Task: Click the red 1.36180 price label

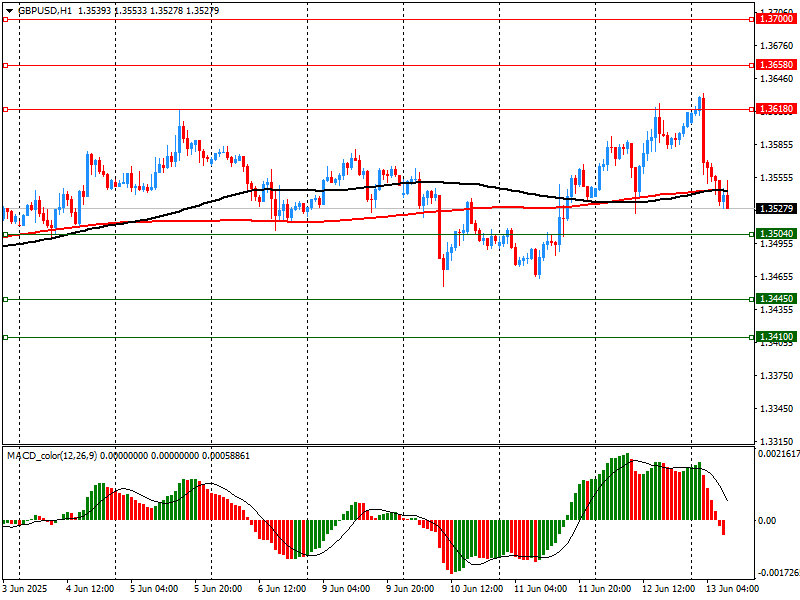Action: [776, 109]
